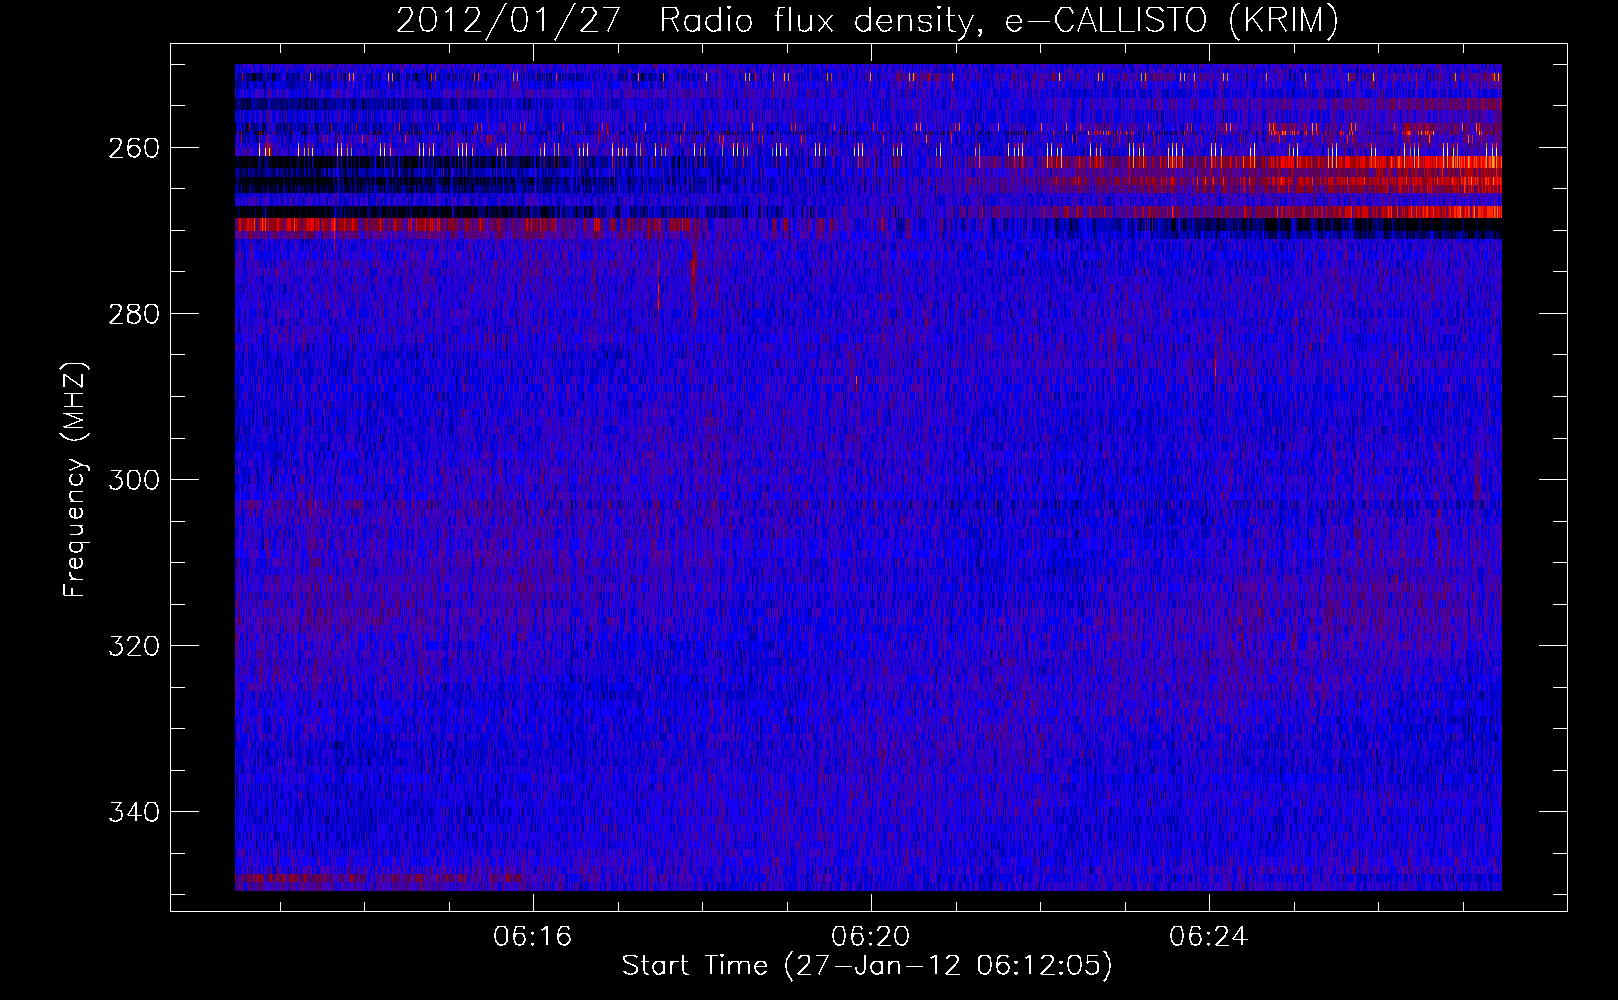Click the "Frequency (MHZ)" axis label
1618x1000 pixels.
(x=75, y=479)
